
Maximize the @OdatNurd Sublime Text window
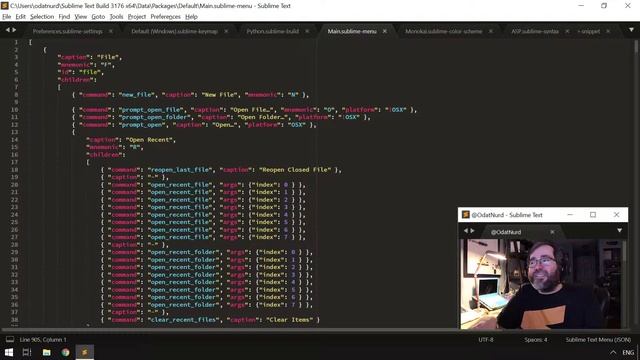pos(593,215)
